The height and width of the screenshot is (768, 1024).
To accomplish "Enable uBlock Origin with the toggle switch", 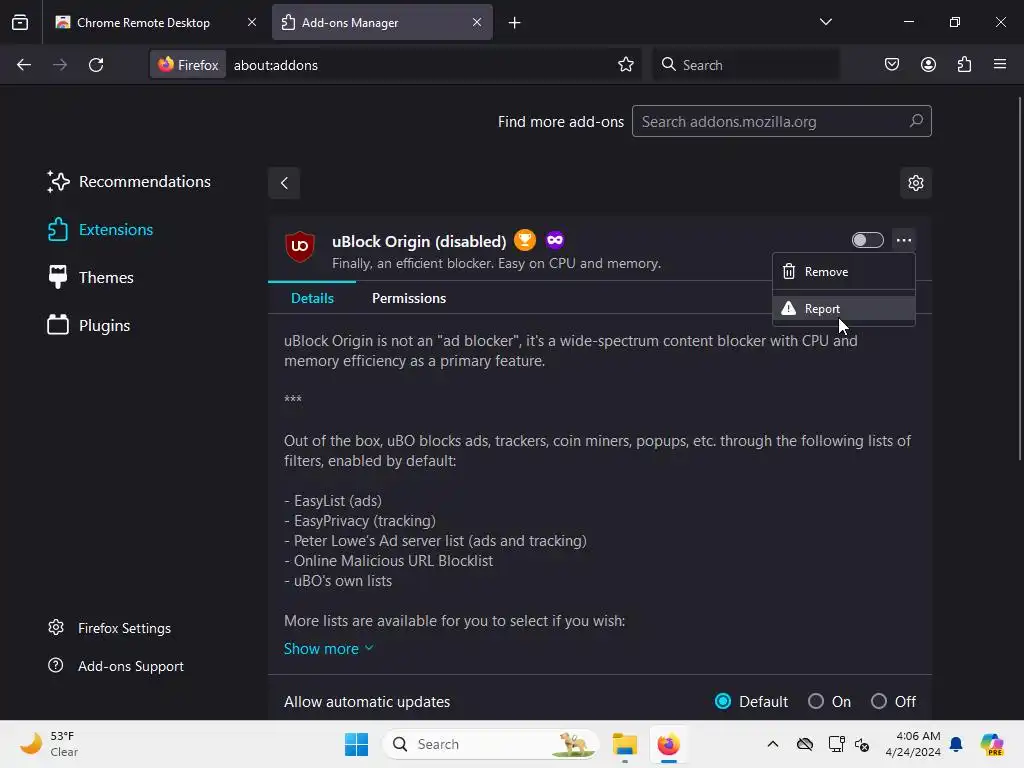I will click(867, 240).
